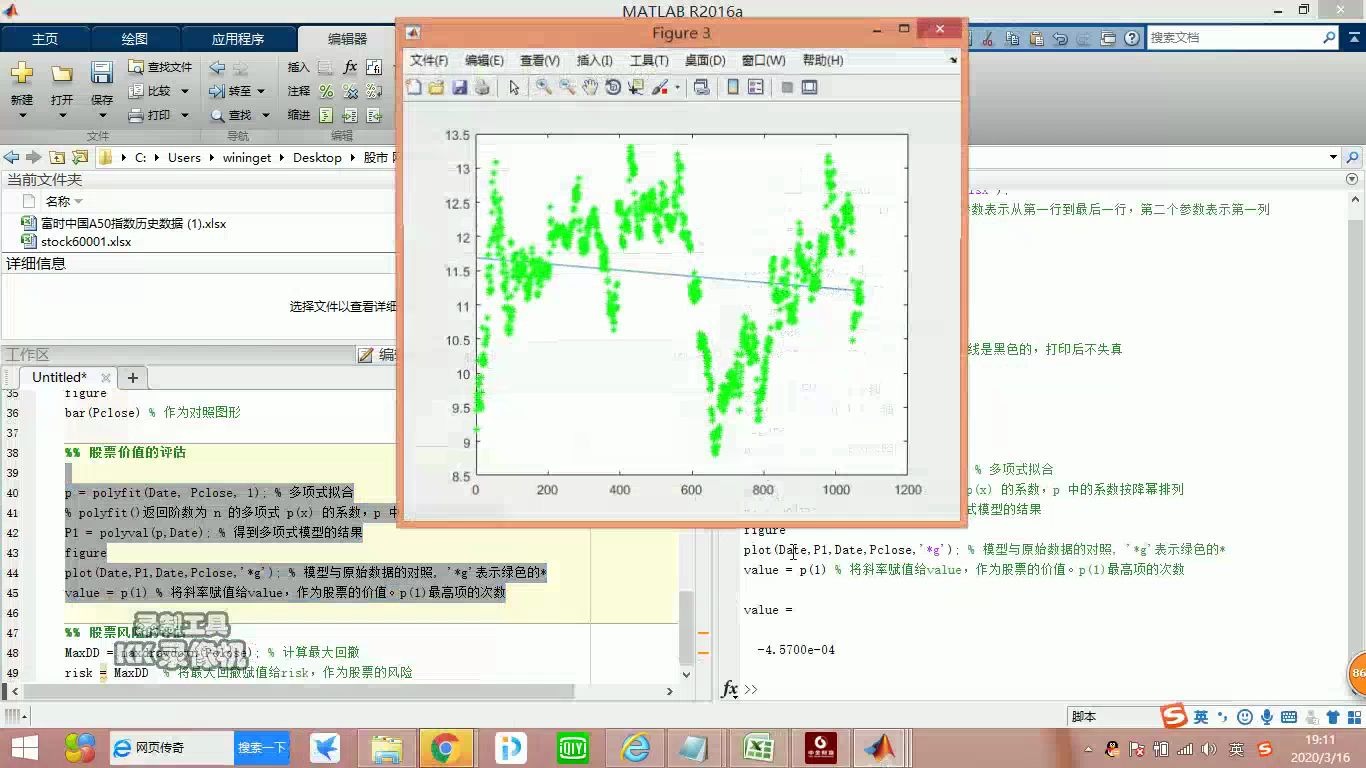This screenshot has height=768, width=1366.
Task: Click the Link Plot icon
Action: [702, 87]
